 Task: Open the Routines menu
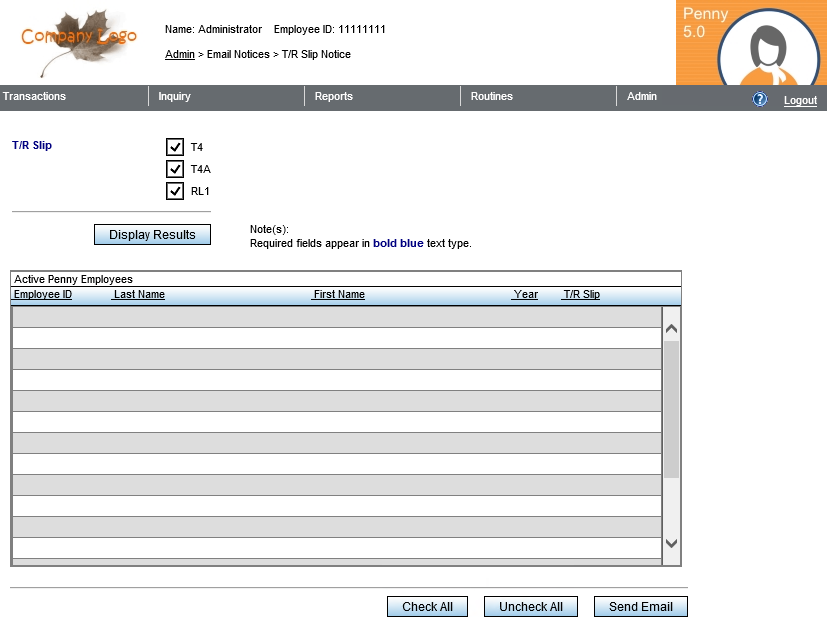click(492, 97)
